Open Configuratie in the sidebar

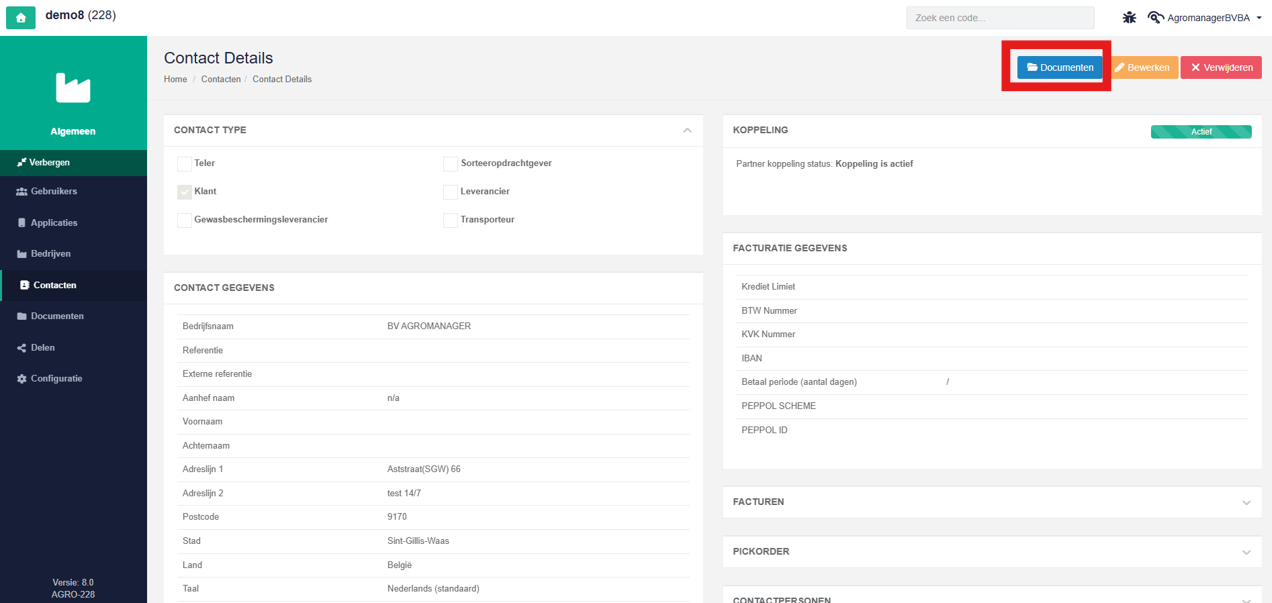pyautogui.click(x=73, y=379)
